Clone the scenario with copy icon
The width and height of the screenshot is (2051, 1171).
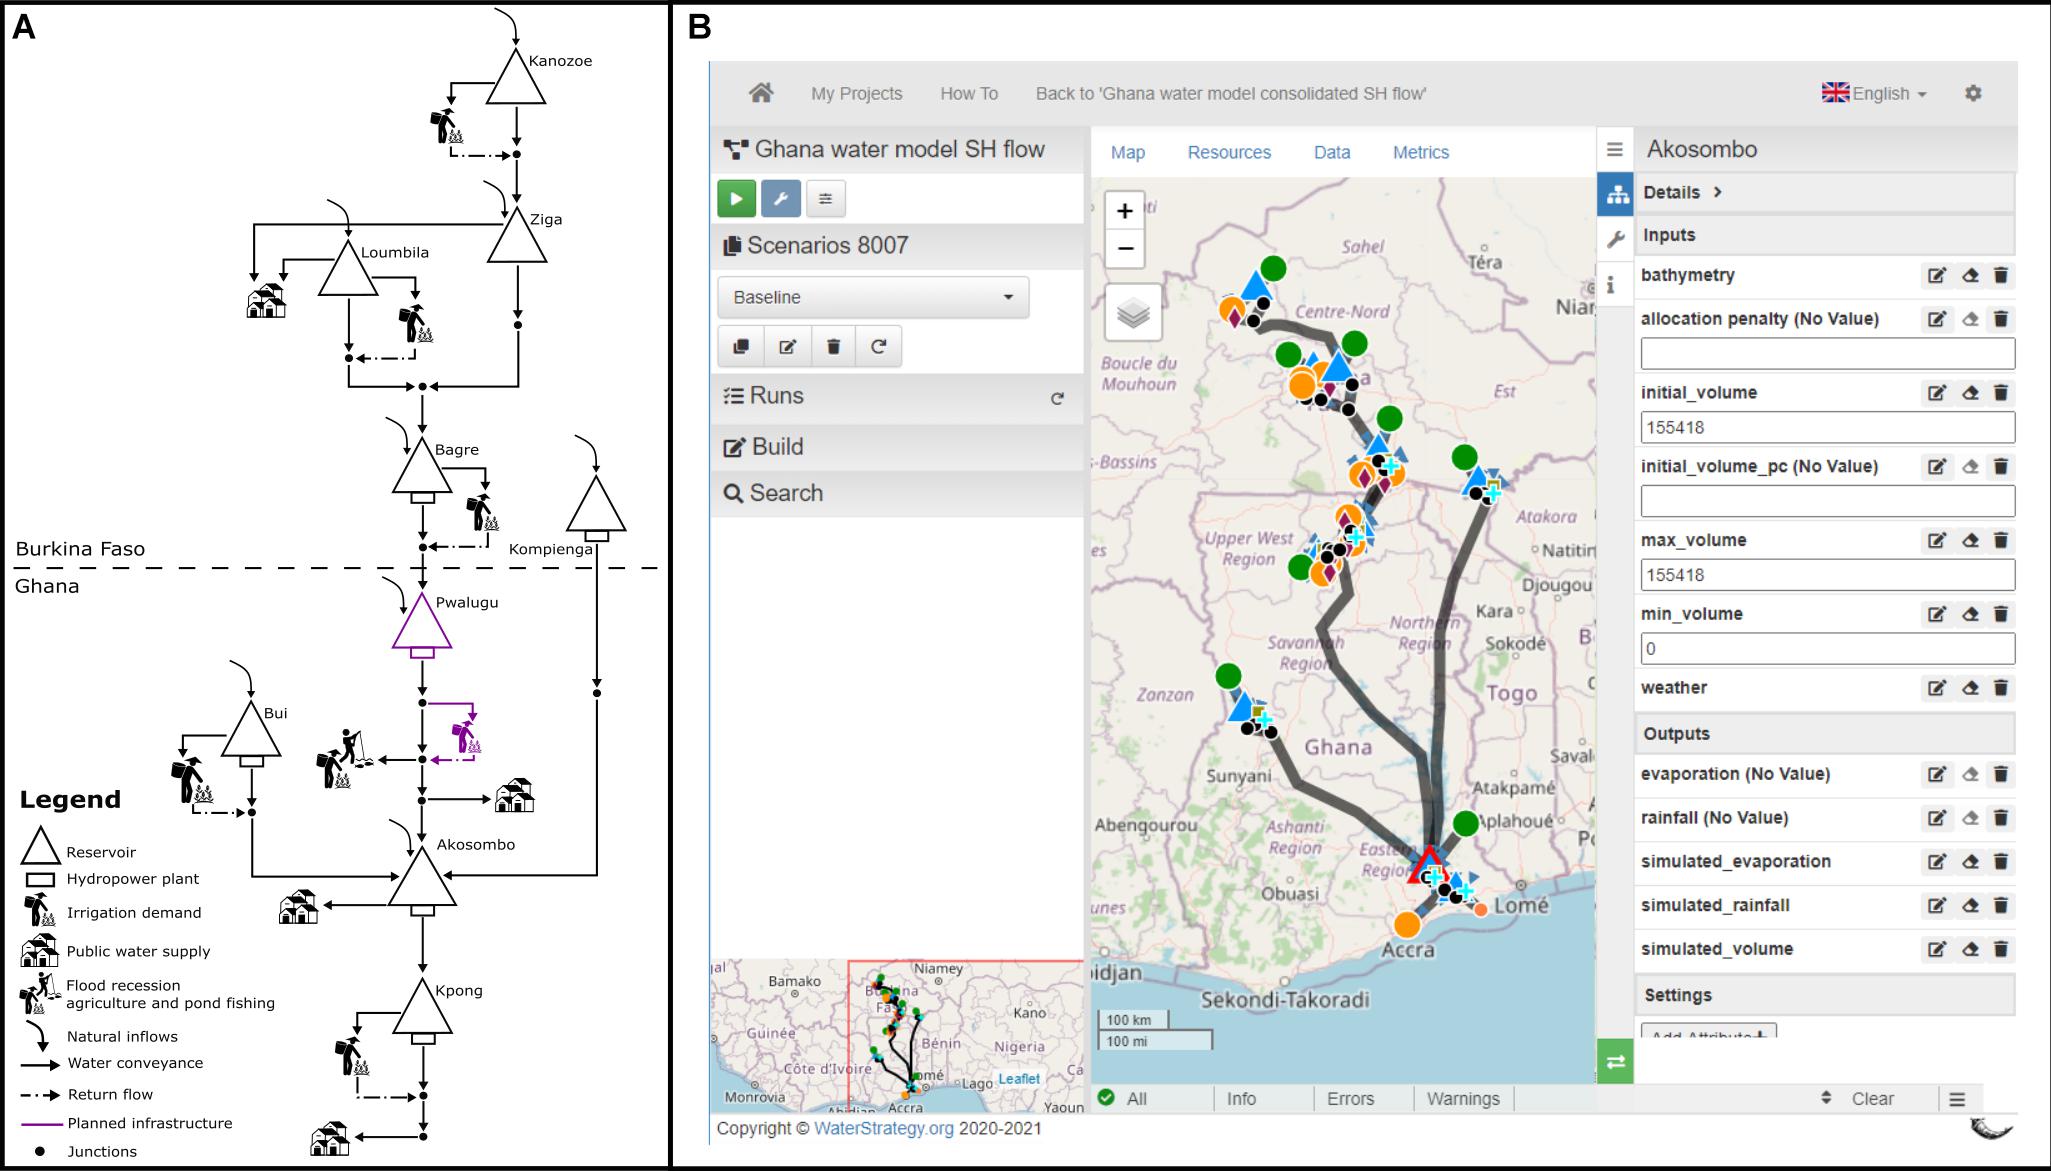(x=741, y=347)
